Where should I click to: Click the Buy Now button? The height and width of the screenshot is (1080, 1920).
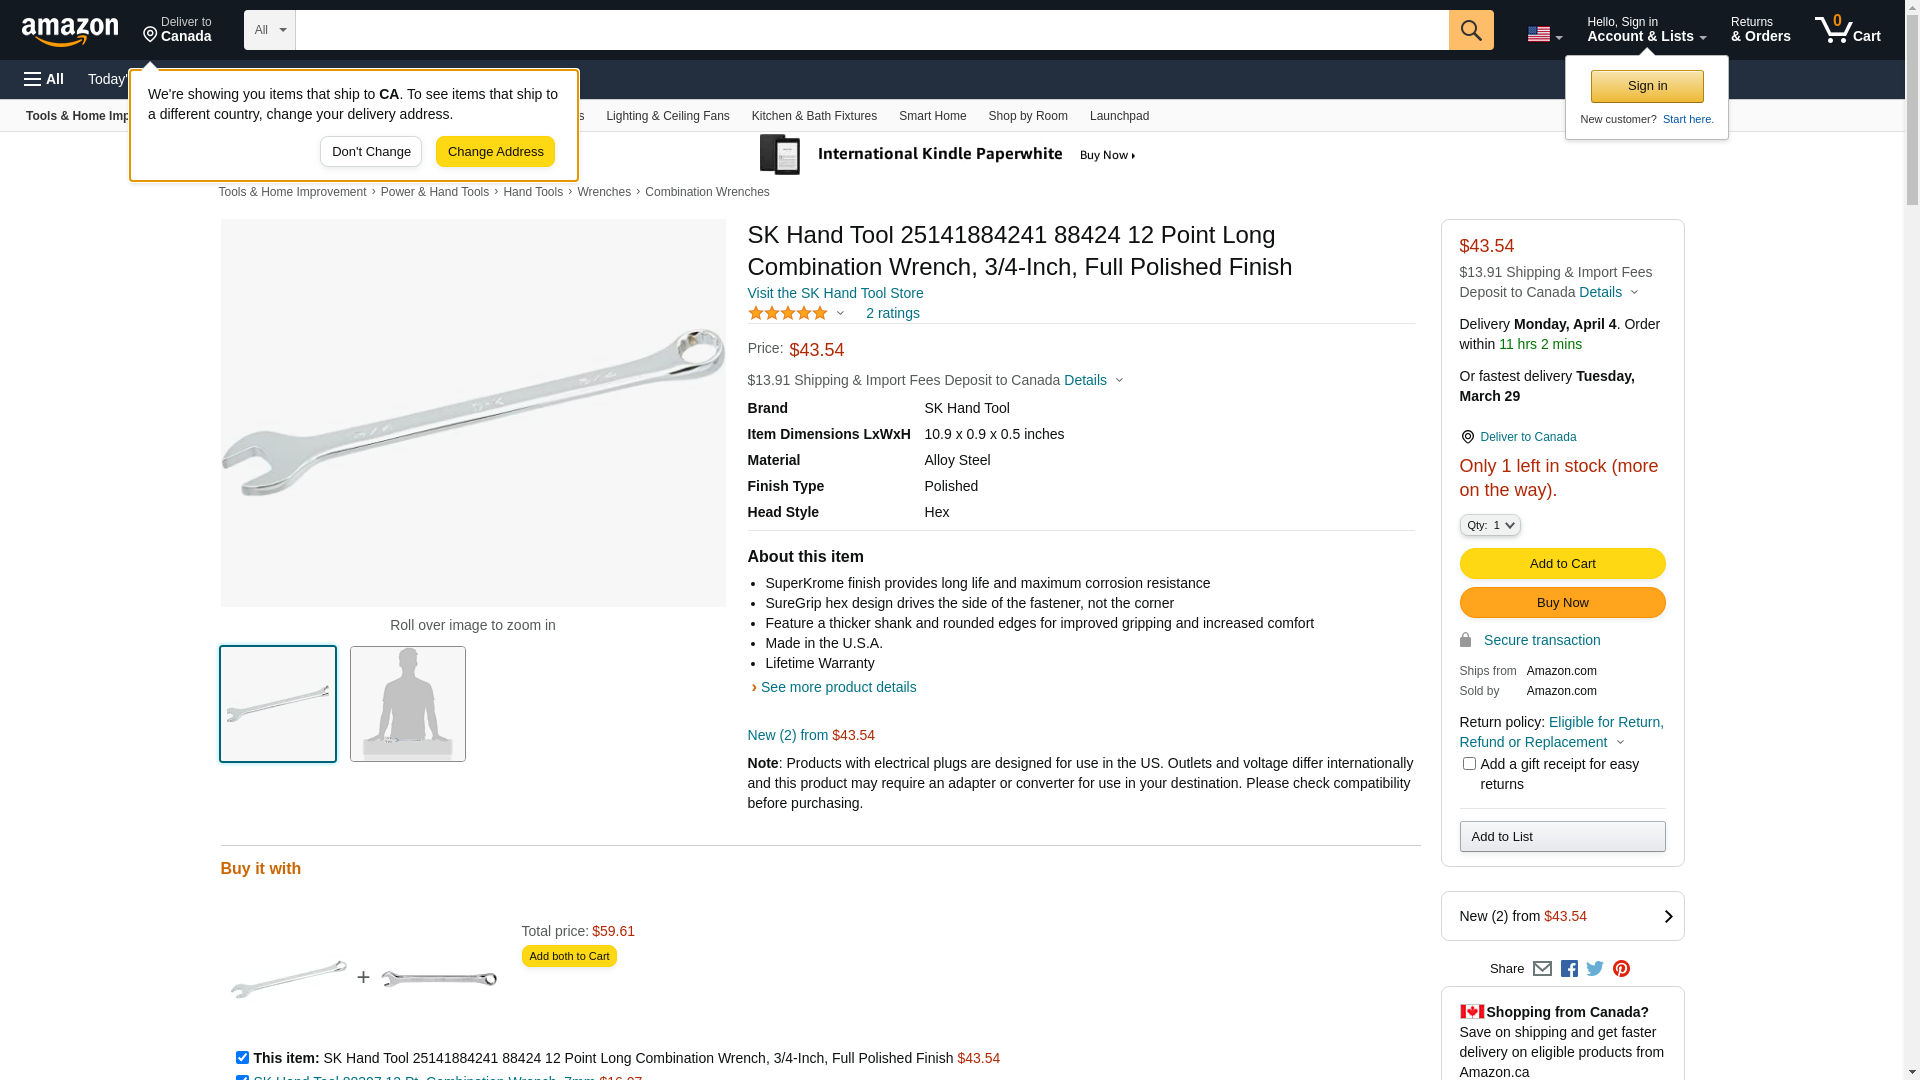point(1562,603)
